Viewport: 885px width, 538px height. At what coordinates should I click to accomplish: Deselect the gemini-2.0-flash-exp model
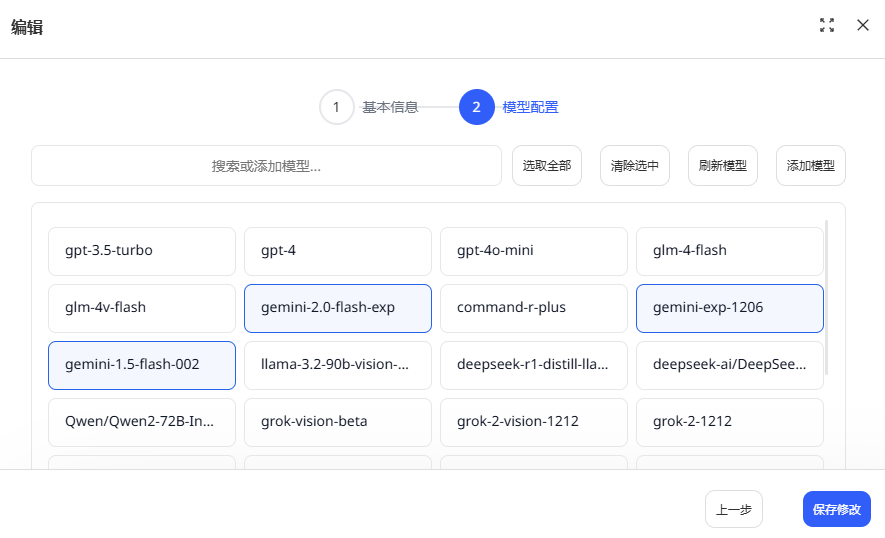click(338, 308)
